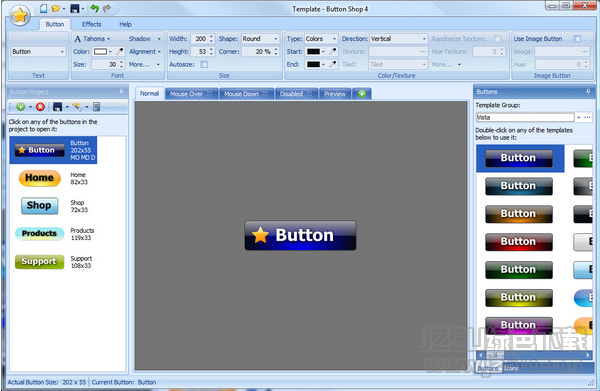
Task: Click the End color swatch
Action: pos(313,64)
